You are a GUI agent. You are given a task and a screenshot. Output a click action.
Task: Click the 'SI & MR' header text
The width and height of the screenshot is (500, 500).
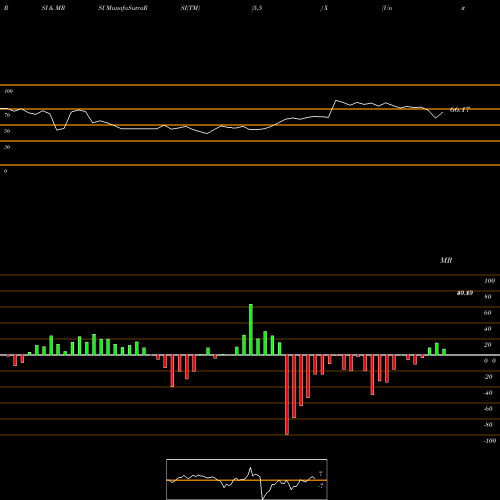coord(53,8)
